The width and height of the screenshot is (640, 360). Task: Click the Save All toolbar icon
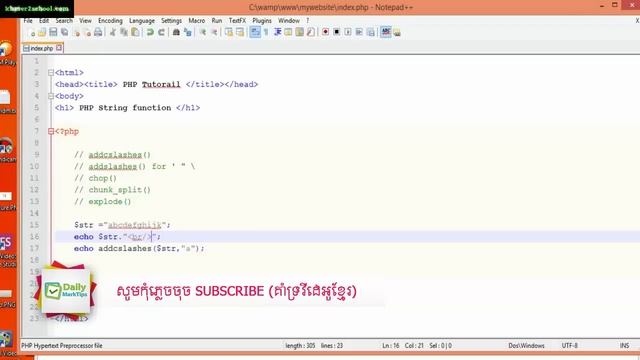pos(64,32)
